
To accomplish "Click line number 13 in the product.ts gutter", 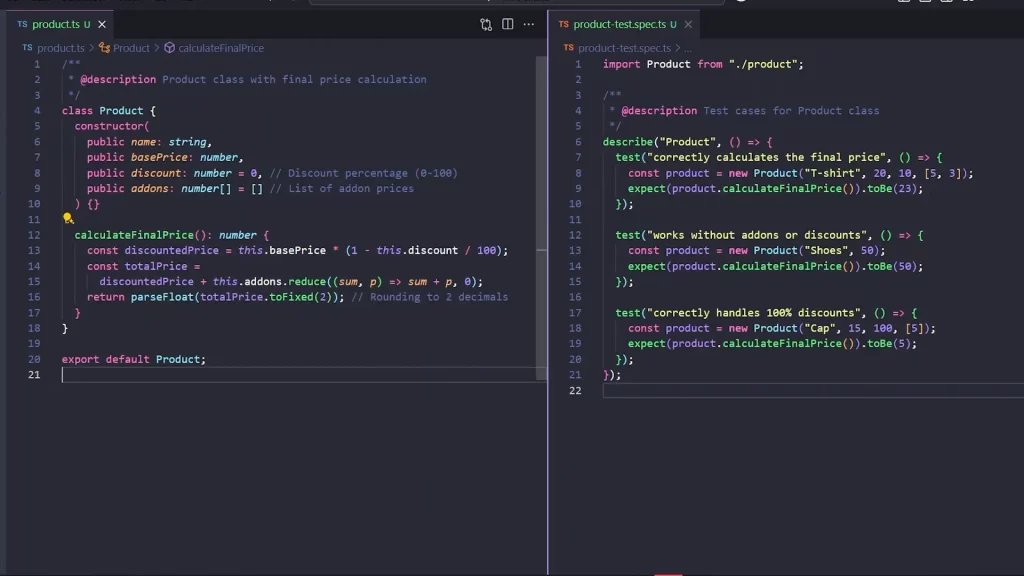I will pos(34,250).
